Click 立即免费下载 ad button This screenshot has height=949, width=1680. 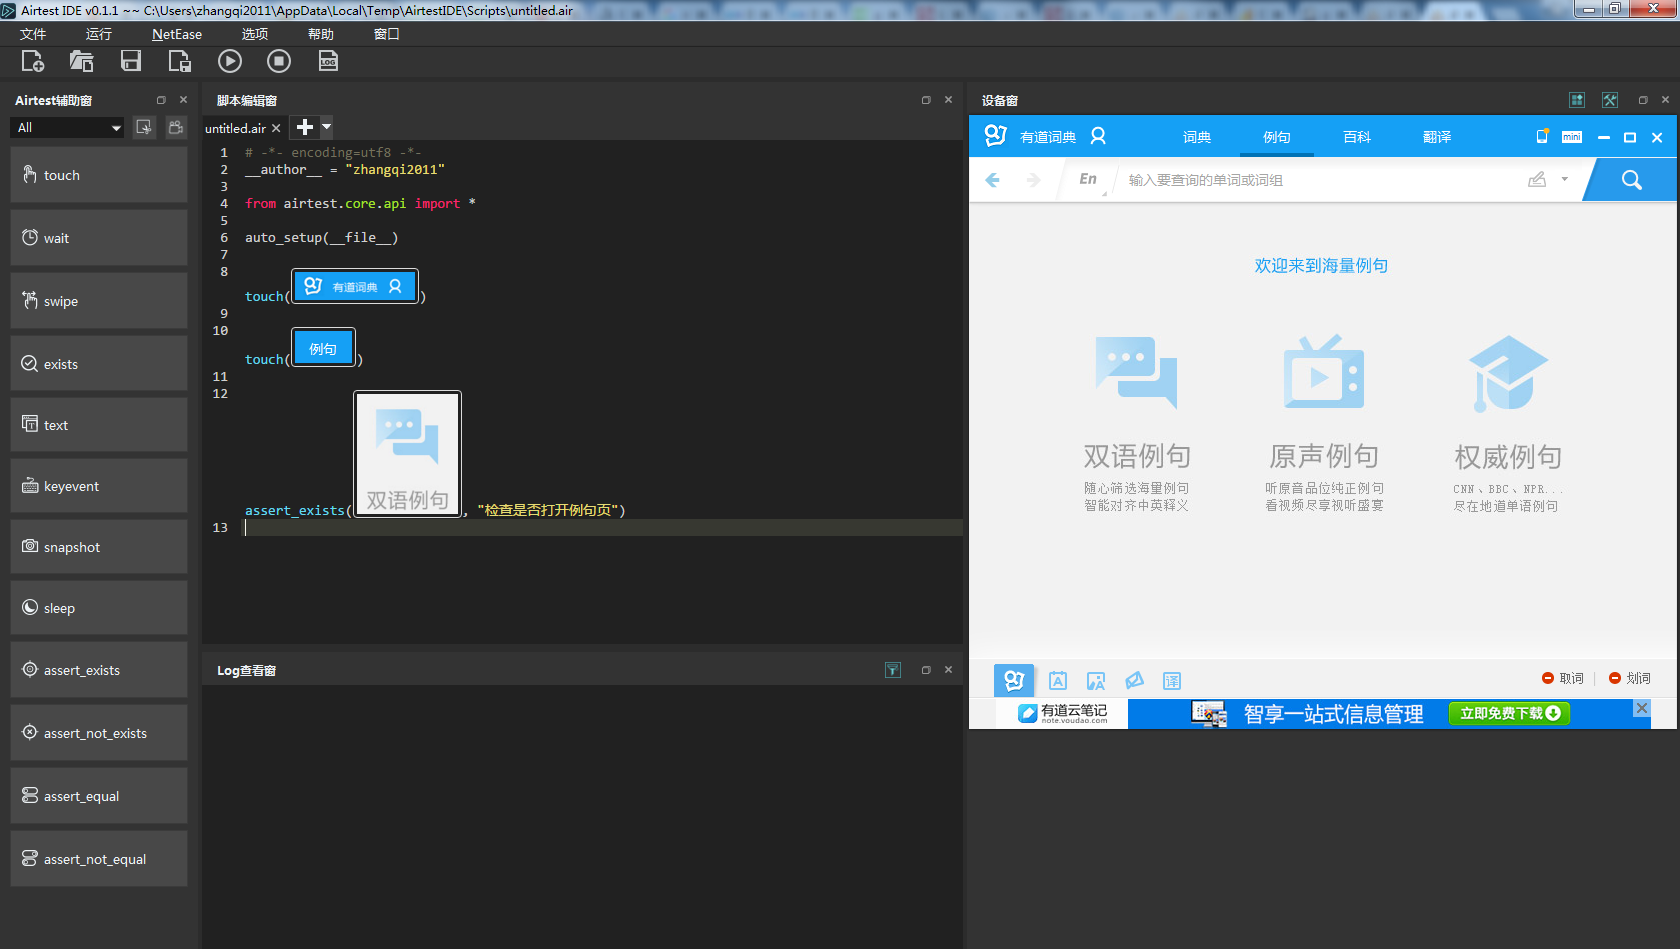(x=1509, y=713)
